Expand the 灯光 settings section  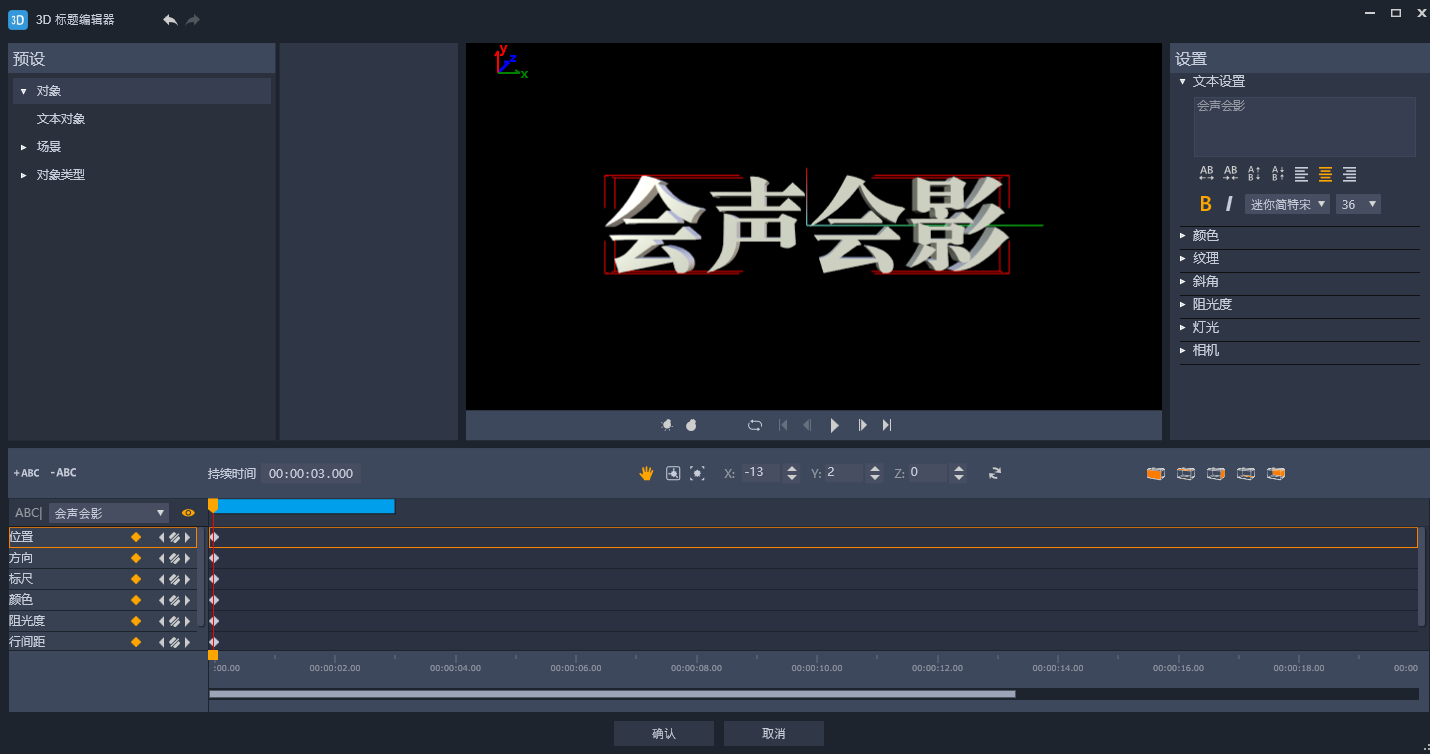(1182, 328)
